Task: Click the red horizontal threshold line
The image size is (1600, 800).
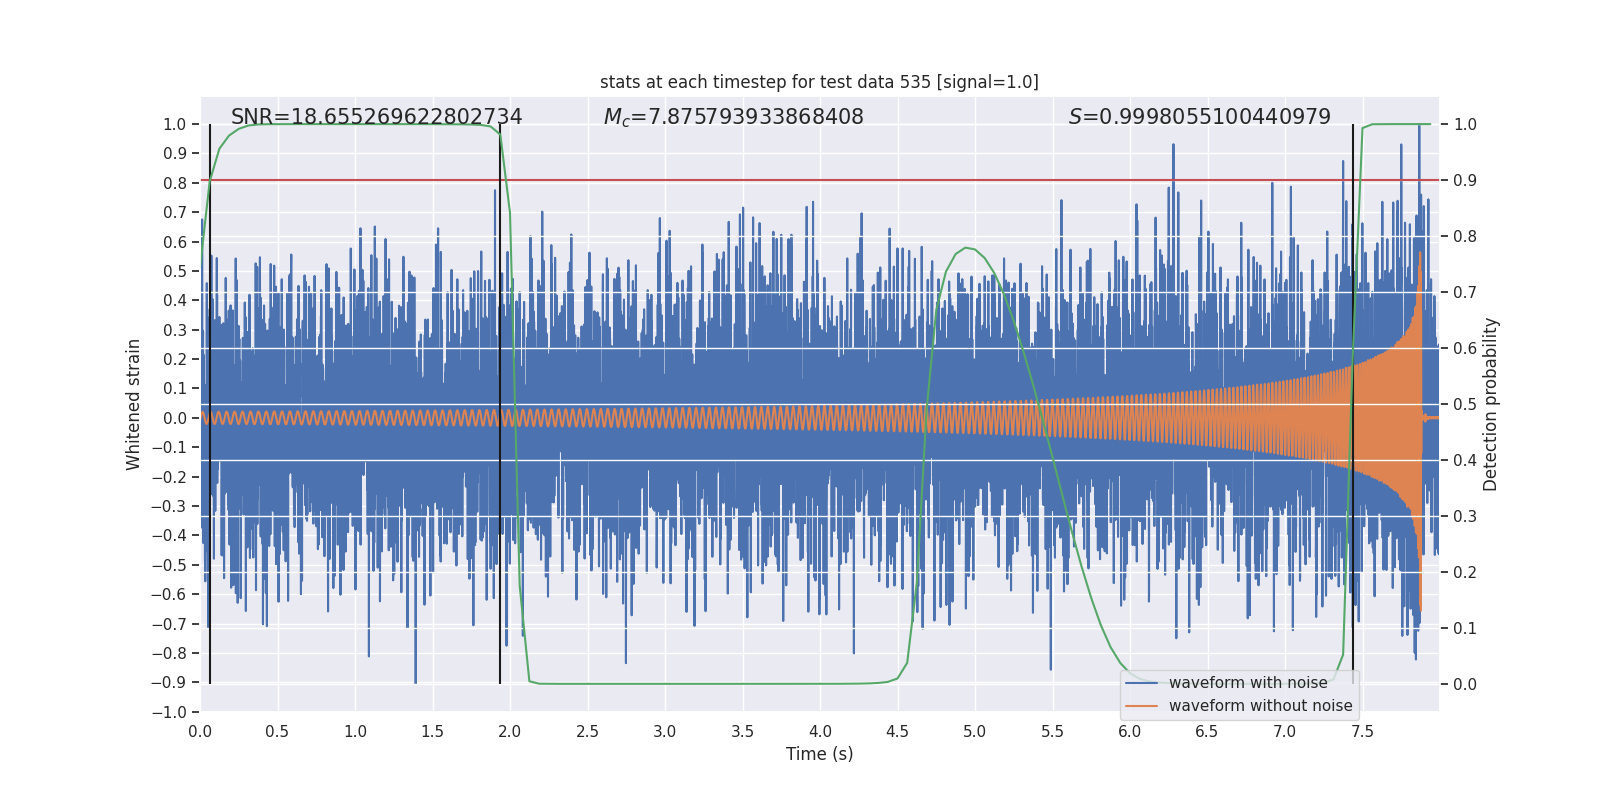Action: click(819, 181)
